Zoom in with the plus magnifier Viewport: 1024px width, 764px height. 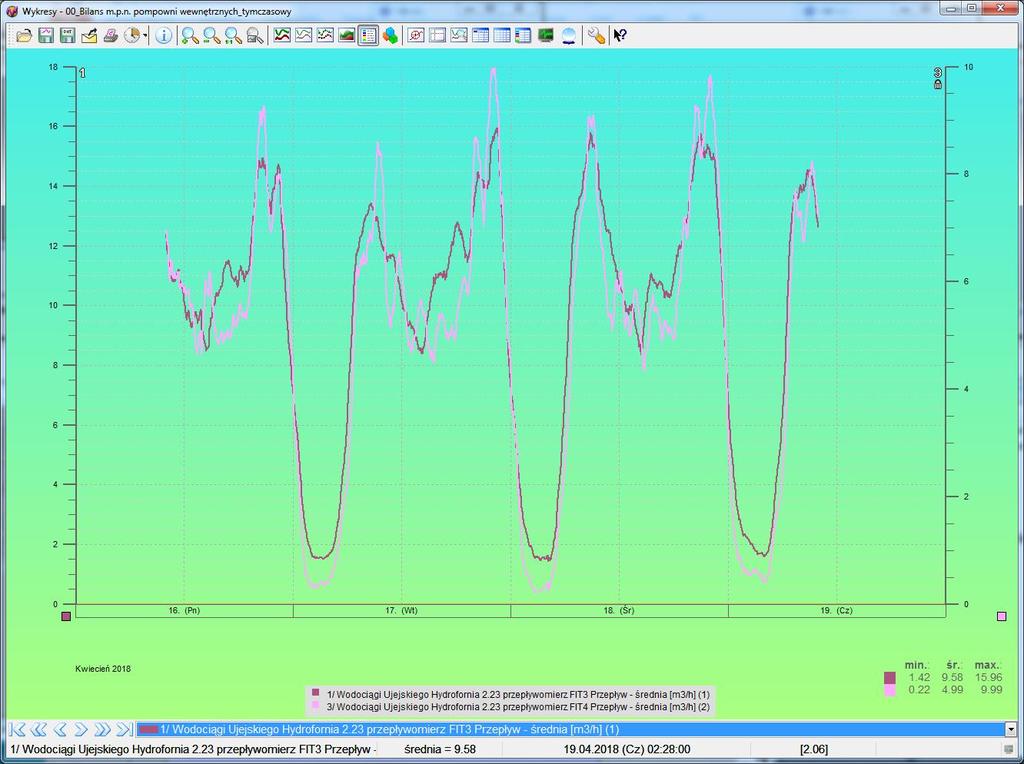pos(190,35)
